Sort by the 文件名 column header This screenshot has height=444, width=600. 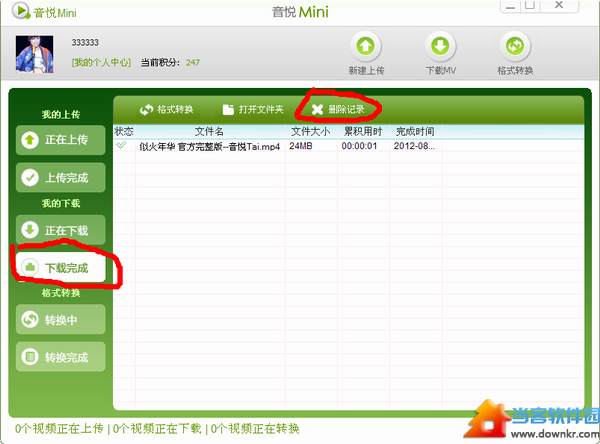210,132
